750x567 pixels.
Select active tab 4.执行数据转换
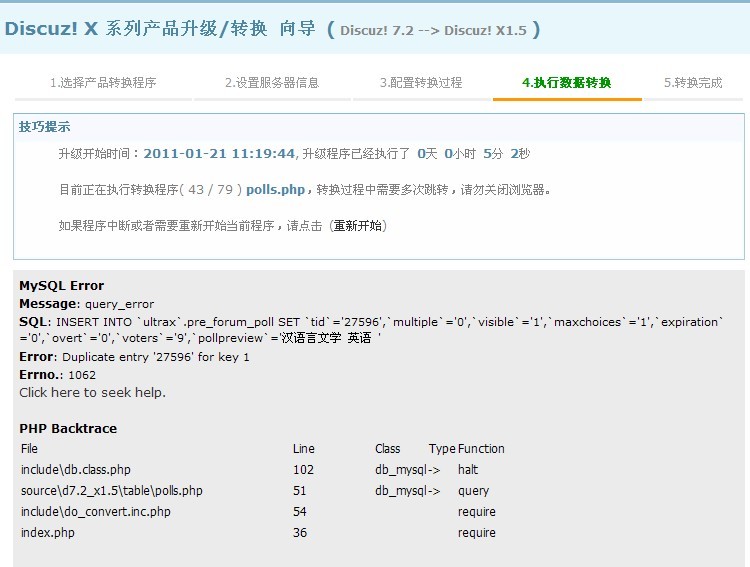click(566, 83)
